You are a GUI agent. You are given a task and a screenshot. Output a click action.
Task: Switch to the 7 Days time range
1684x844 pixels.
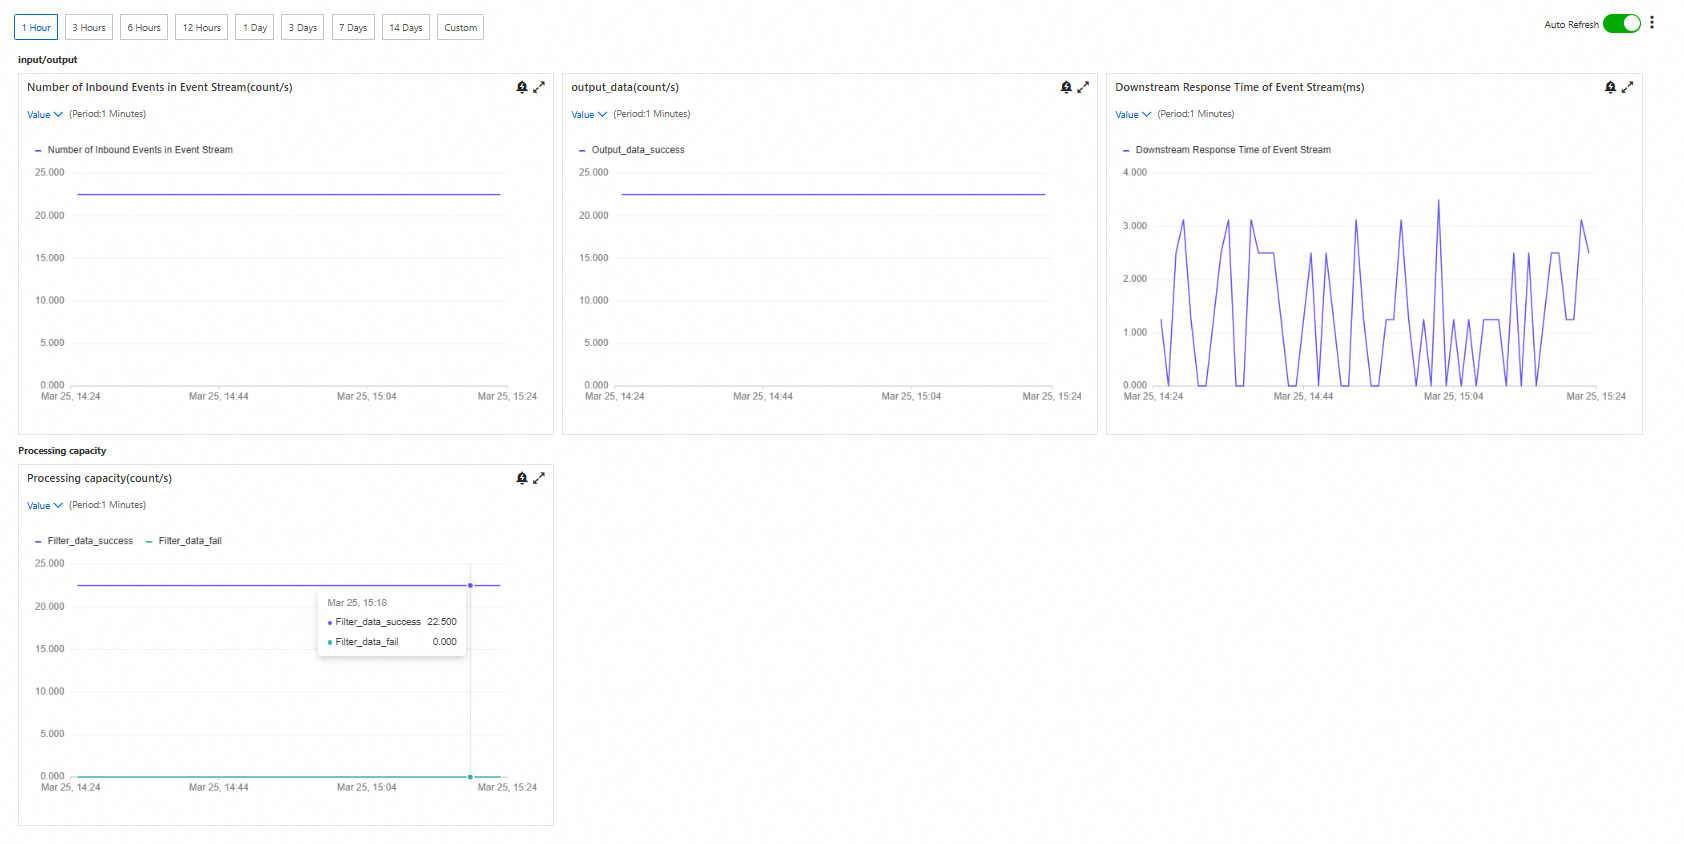(x=353, y=28)
